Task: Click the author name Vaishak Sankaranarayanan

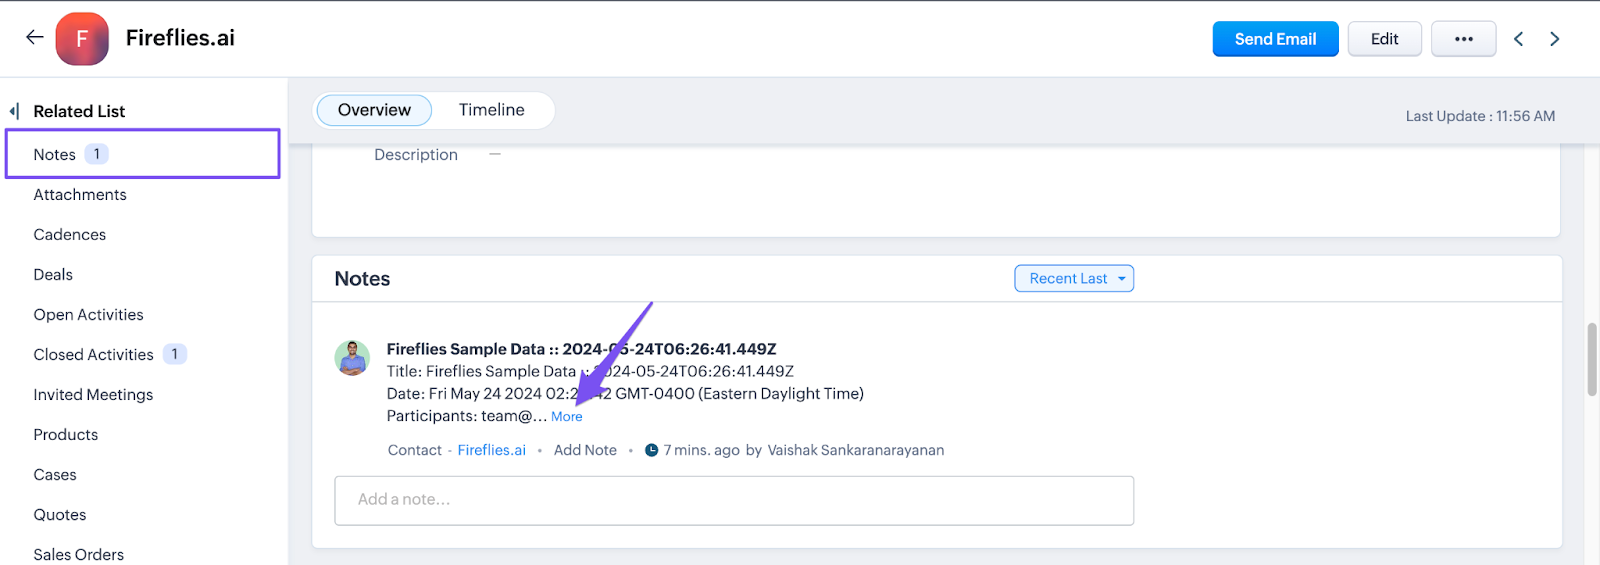Action: 856,450
